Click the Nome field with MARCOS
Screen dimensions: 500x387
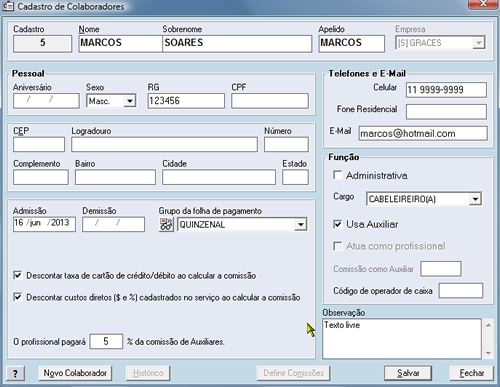click(x=120, y=44)
